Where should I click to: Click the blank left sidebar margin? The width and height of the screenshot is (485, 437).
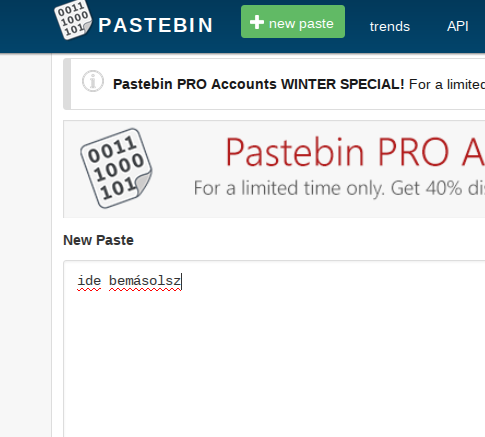(x=26, y=245)
